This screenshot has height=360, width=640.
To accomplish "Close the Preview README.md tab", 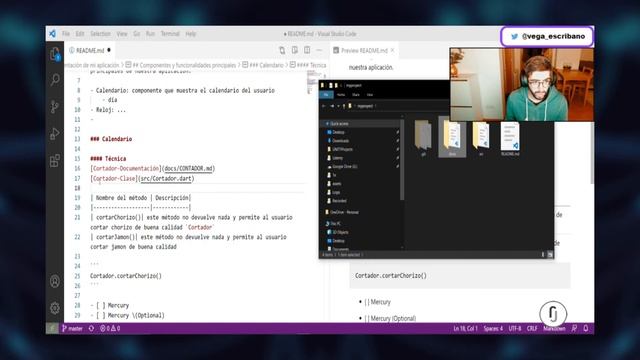I will click(392, 50).
